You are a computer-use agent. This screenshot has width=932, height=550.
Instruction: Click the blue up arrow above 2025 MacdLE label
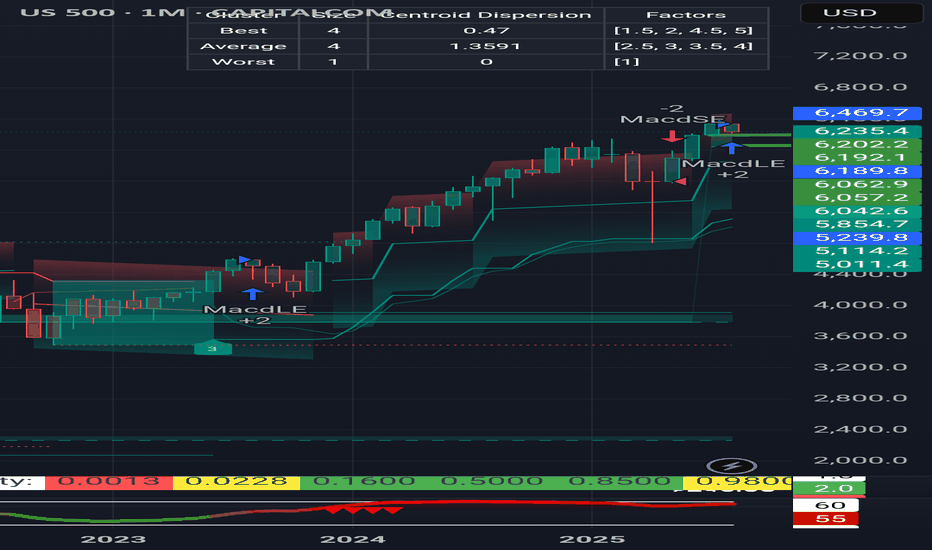pyautogui.click(x=732, y=148)
